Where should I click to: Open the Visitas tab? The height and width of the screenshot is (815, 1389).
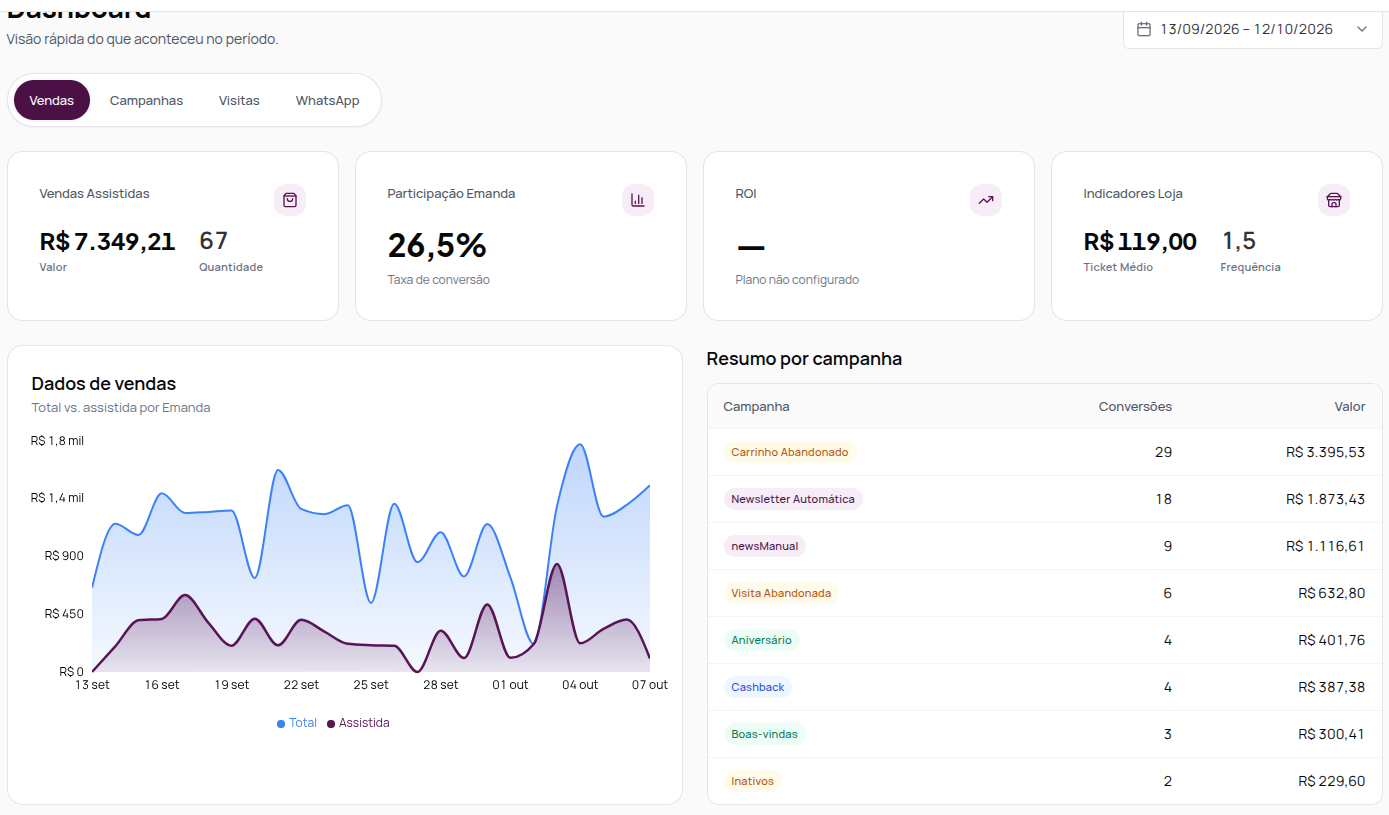coord(239,100)
